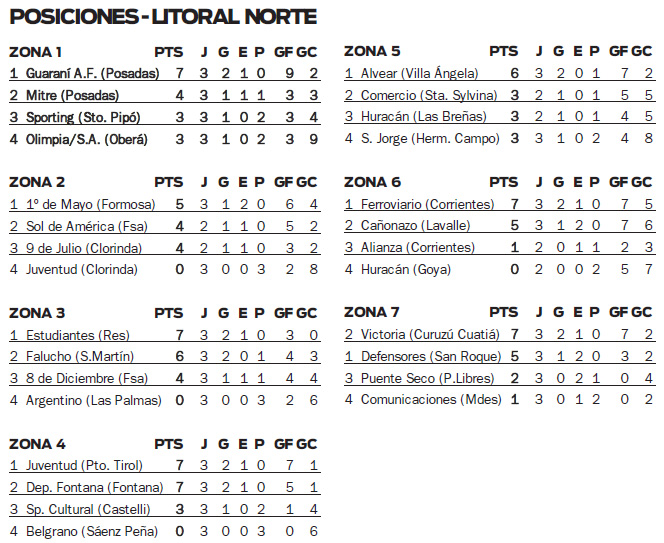
Task: Click the 'POSICIONES - LITORAL NORTE' title
Action: click(x=163, y=16)
